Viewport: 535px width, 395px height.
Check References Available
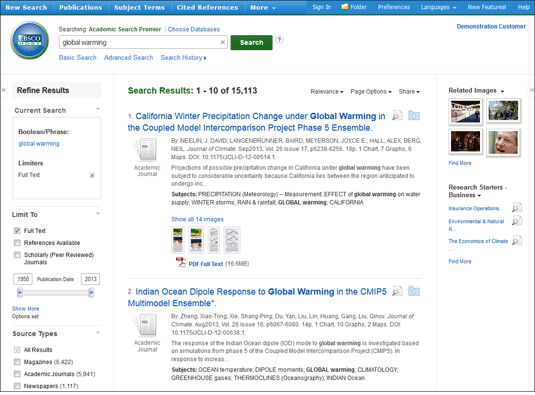pos(17,243)
